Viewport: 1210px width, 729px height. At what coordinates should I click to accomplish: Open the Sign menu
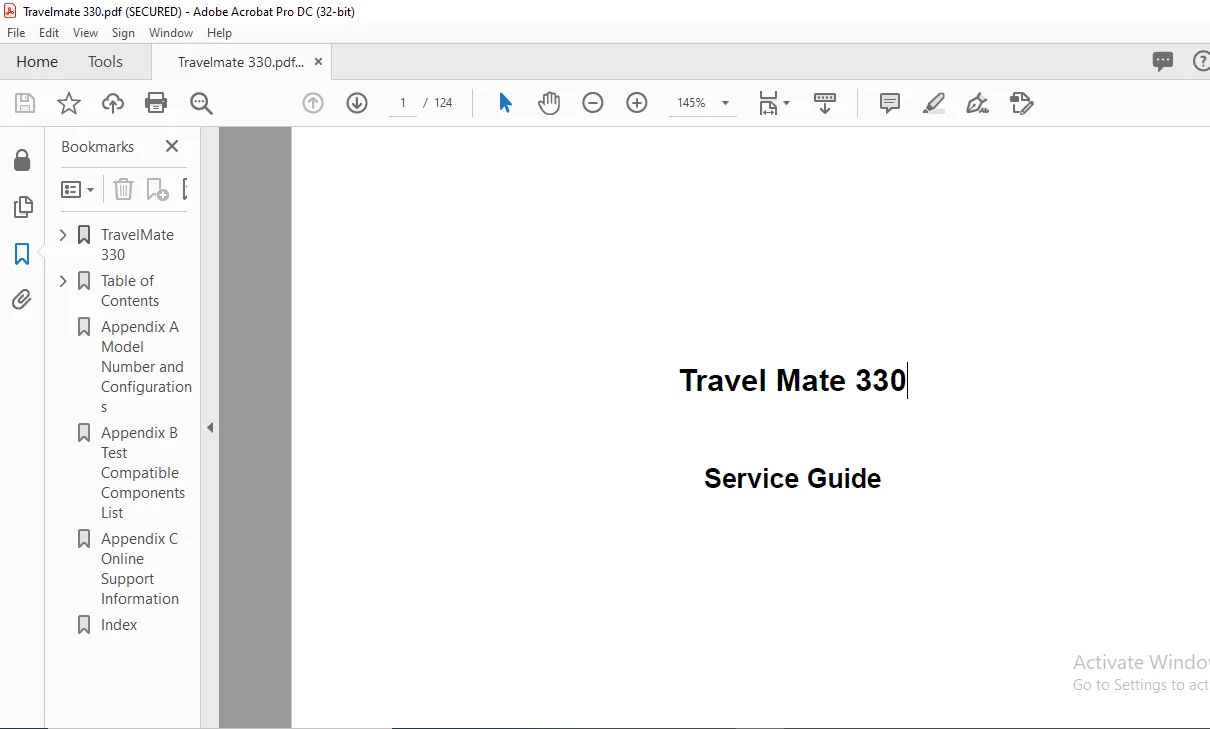(123, 33)
